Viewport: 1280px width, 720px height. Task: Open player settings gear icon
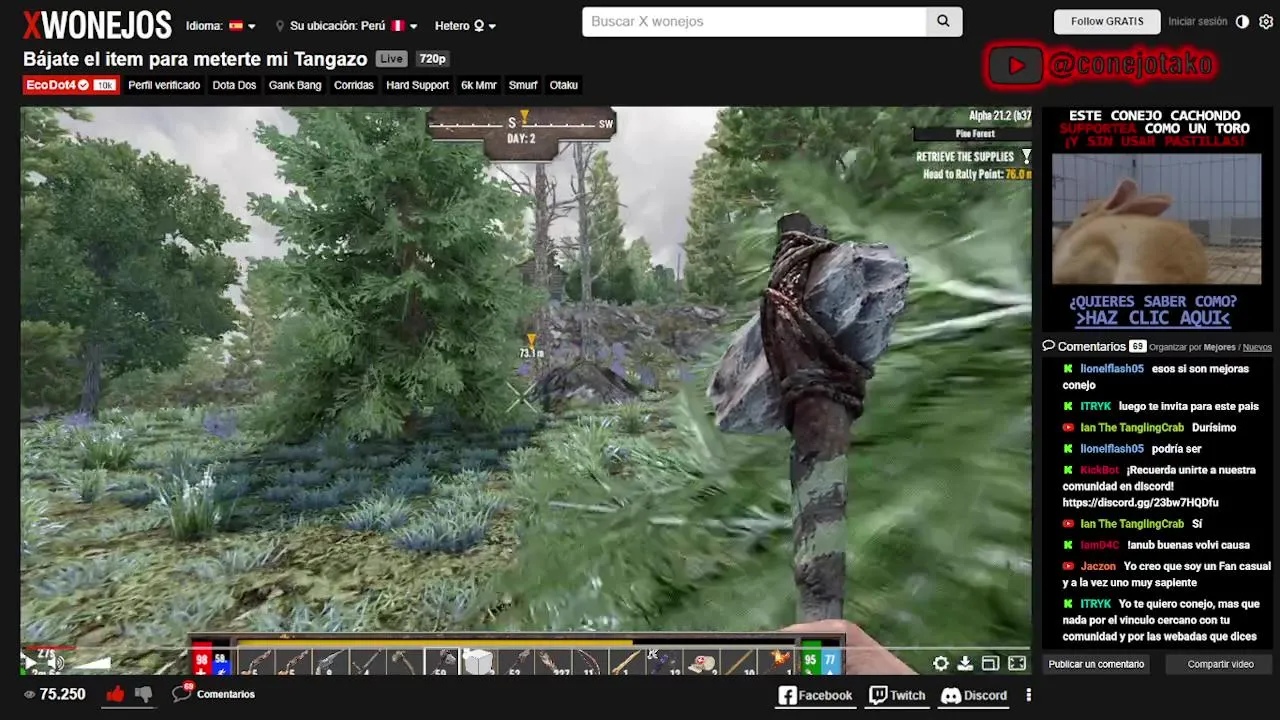tap(941, 663)
